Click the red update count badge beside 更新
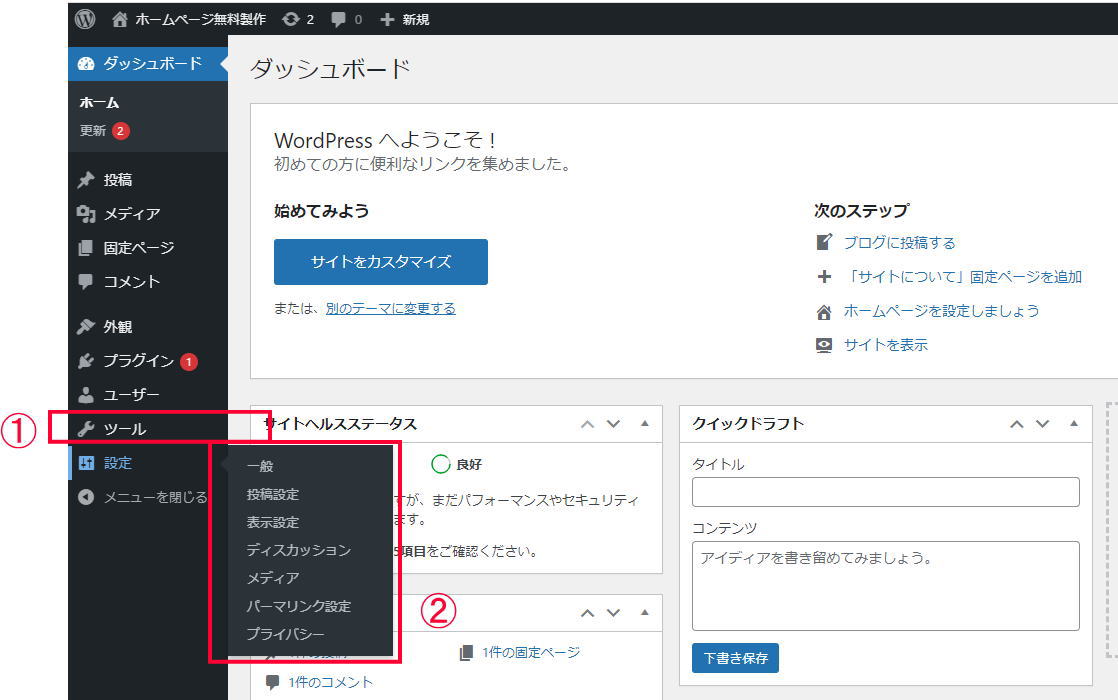The height and width of the screenshot is (700, 1118). coord(120,131)
